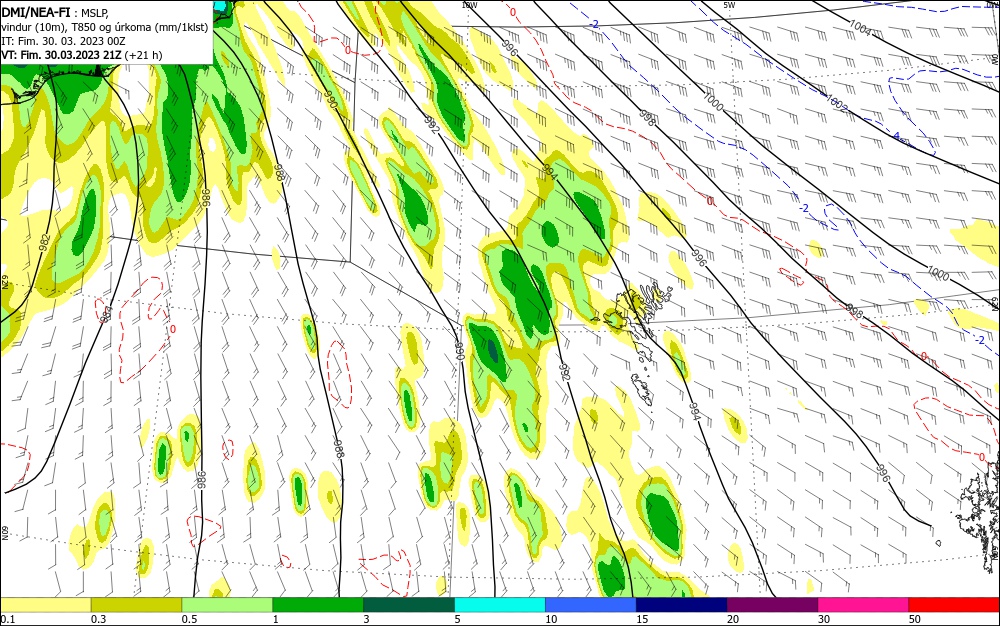
Task: Pick the cyan 5–10 legend swatch
Action: pos(500,605)
